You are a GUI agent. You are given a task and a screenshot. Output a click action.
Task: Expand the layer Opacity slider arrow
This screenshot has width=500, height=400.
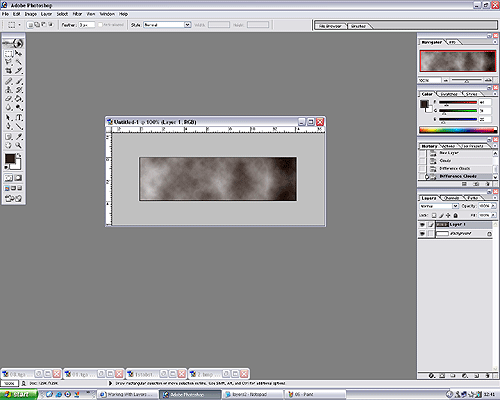click(493, 206)
